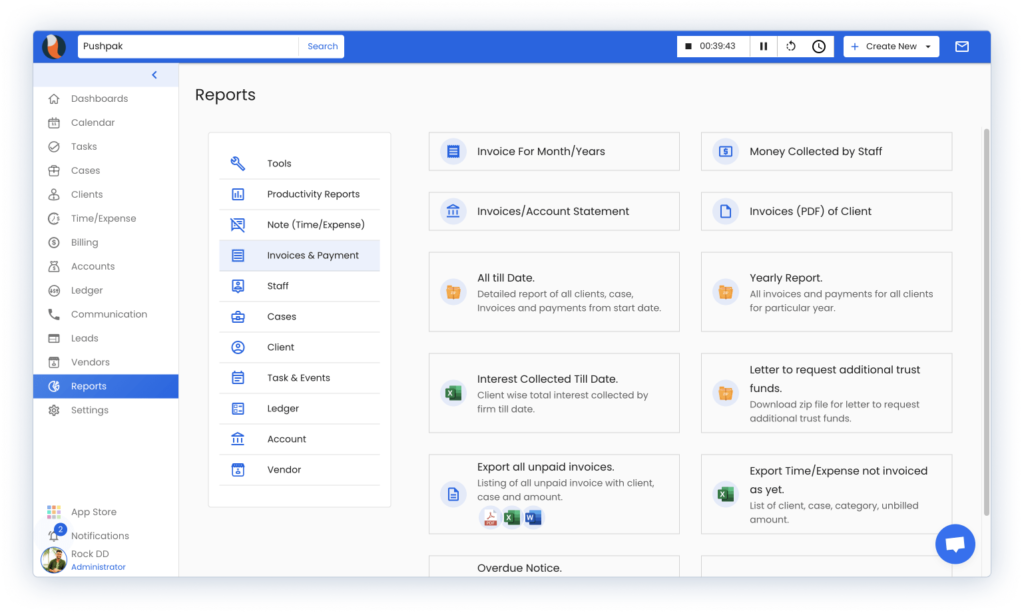This screenshot has width=1024, height=613.
Task: Stop the timer with the square icon
Action: 689,46
